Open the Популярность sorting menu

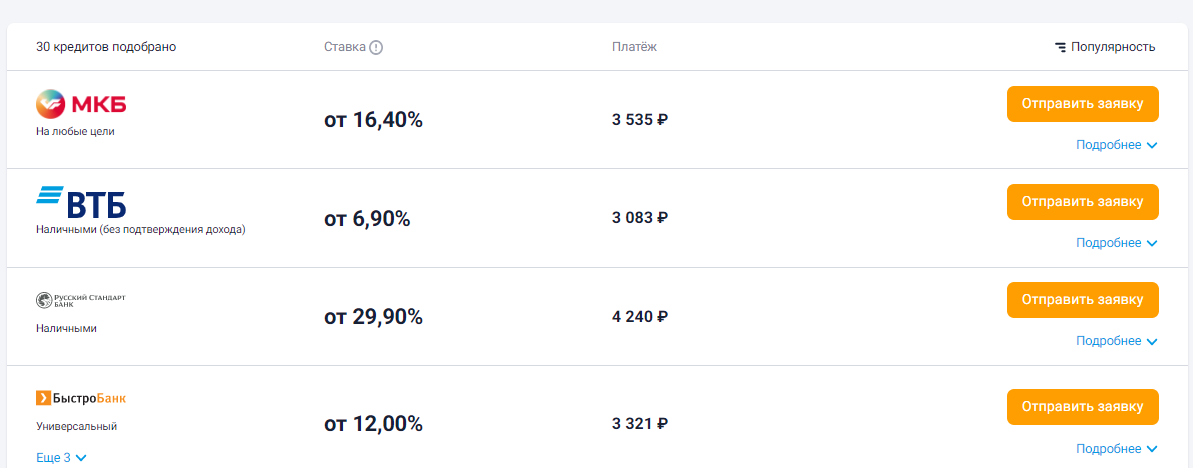[x=1105, y=47]
